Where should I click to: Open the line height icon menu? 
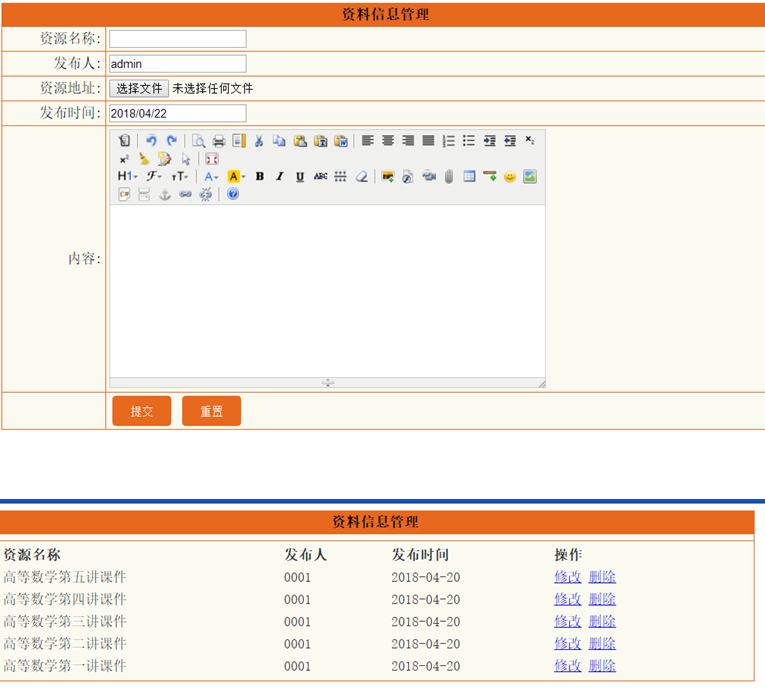click(x=341, y=176)
